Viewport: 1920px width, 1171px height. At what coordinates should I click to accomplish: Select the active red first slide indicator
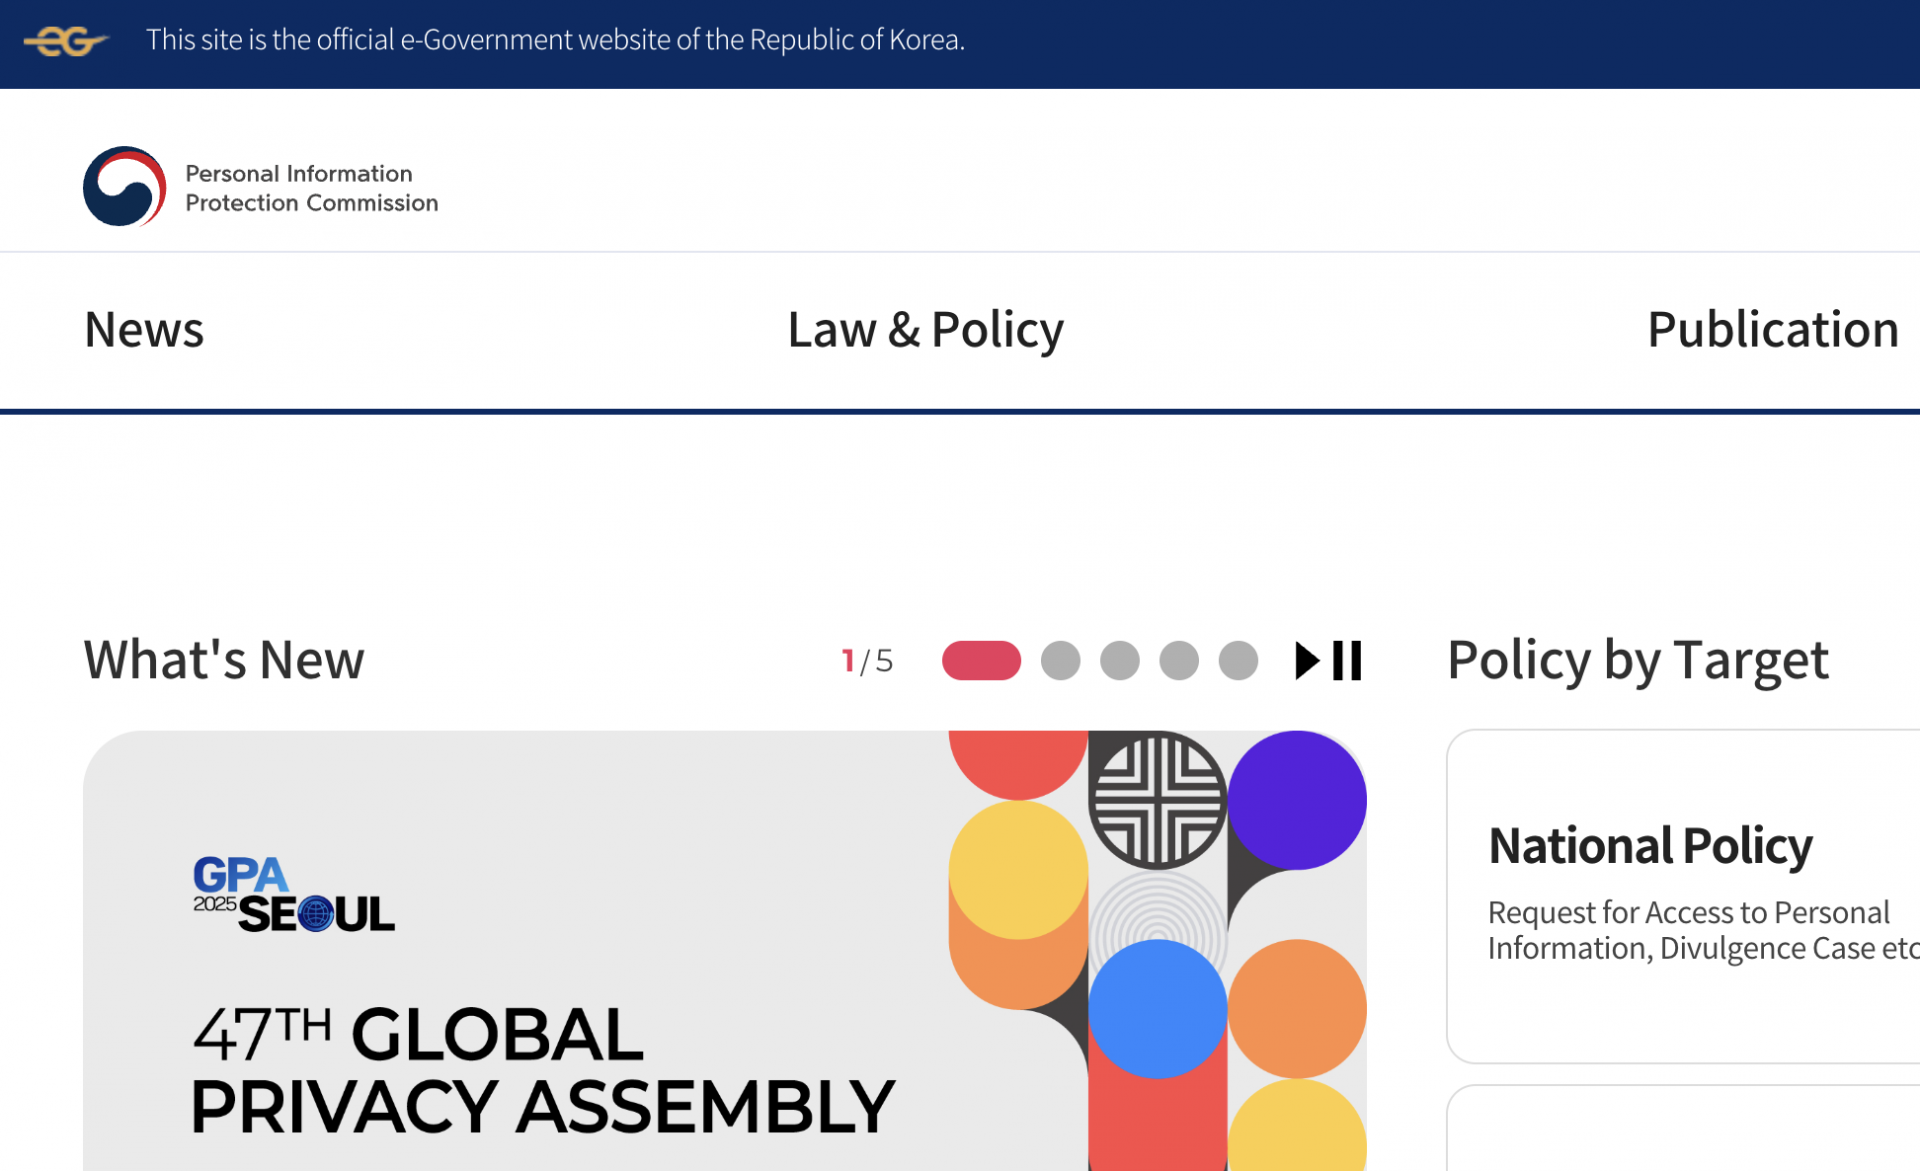coord(980,661)
